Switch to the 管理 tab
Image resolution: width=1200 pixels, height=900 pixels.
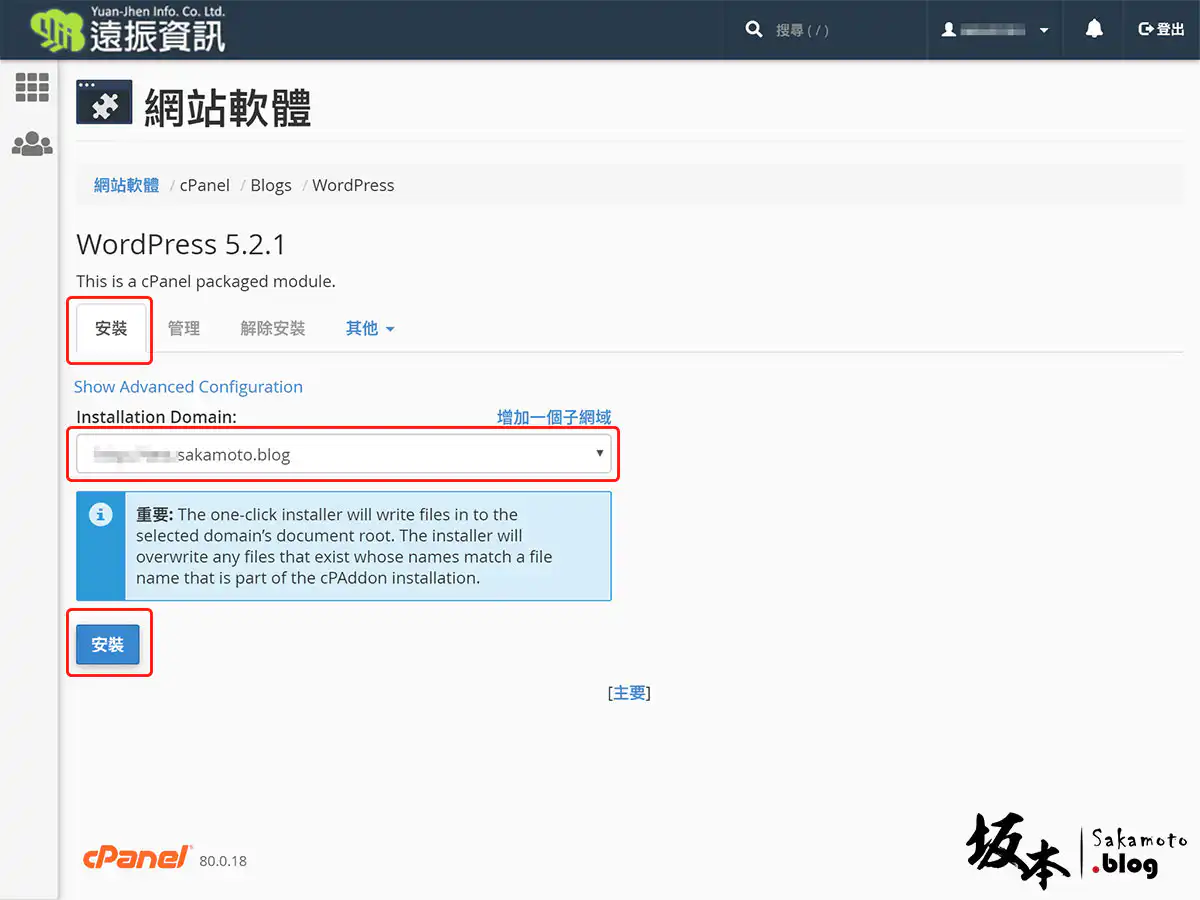point(184,328)
